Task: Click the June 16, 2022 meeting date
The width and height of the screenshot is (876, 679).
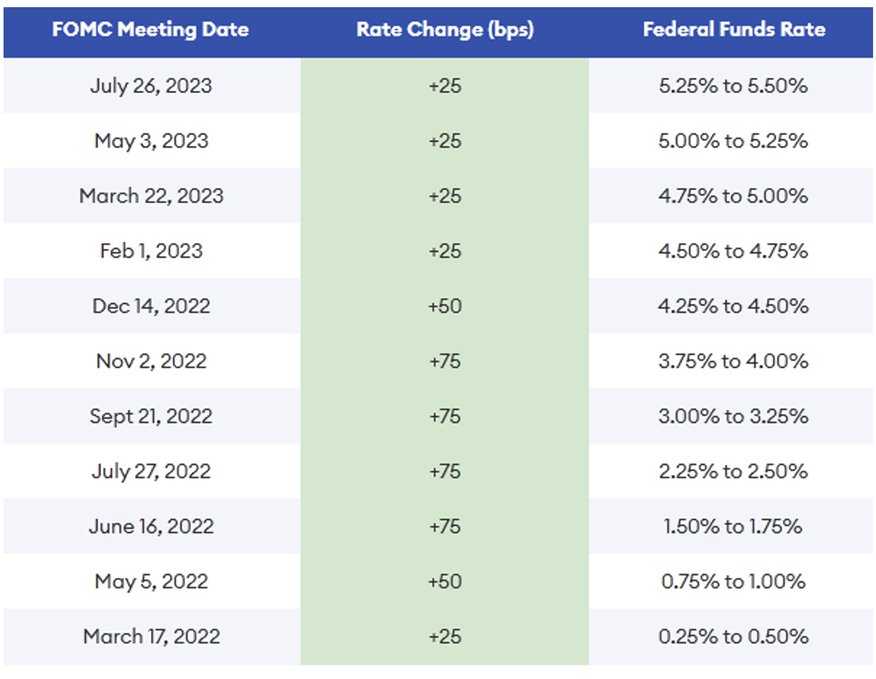Action: 152,526
